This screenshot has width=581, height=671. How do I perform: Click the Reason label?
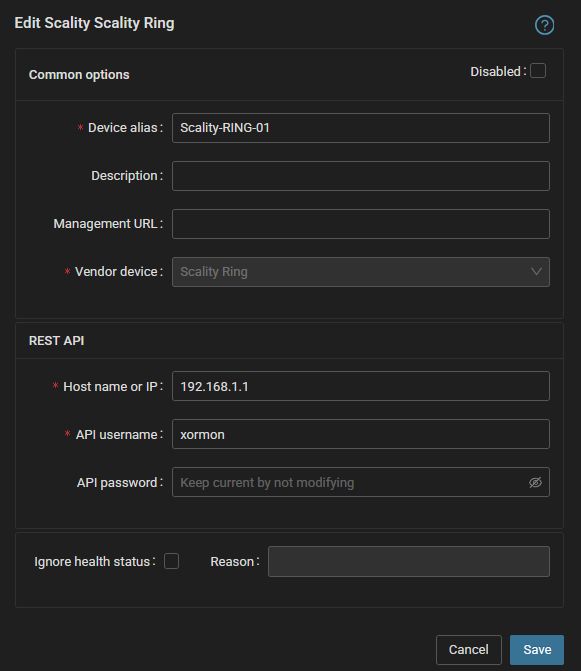[232, 561]
